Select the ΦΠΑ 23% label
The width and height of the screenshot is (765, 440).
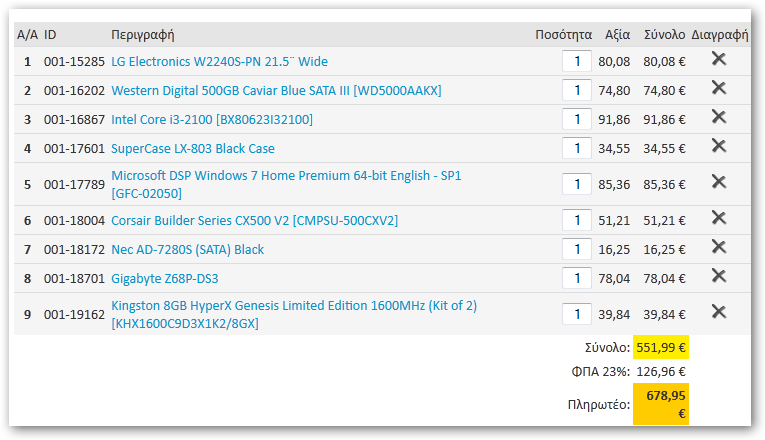point(601,372)
